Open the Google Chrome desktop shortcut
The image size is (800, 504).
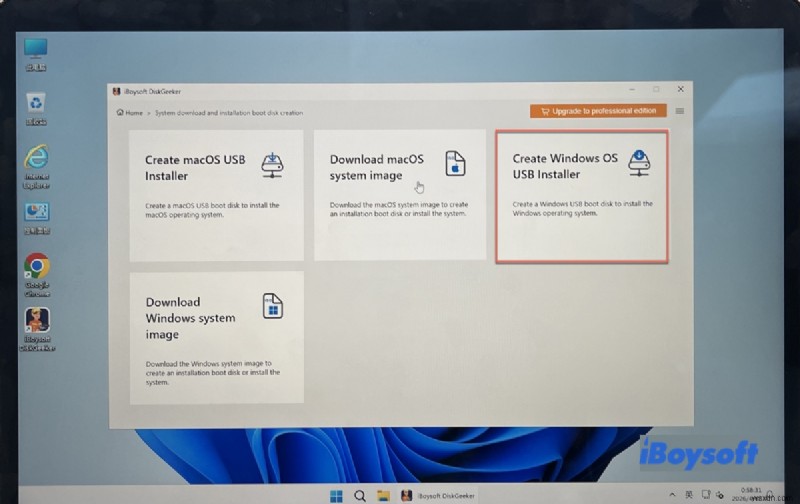37,275
